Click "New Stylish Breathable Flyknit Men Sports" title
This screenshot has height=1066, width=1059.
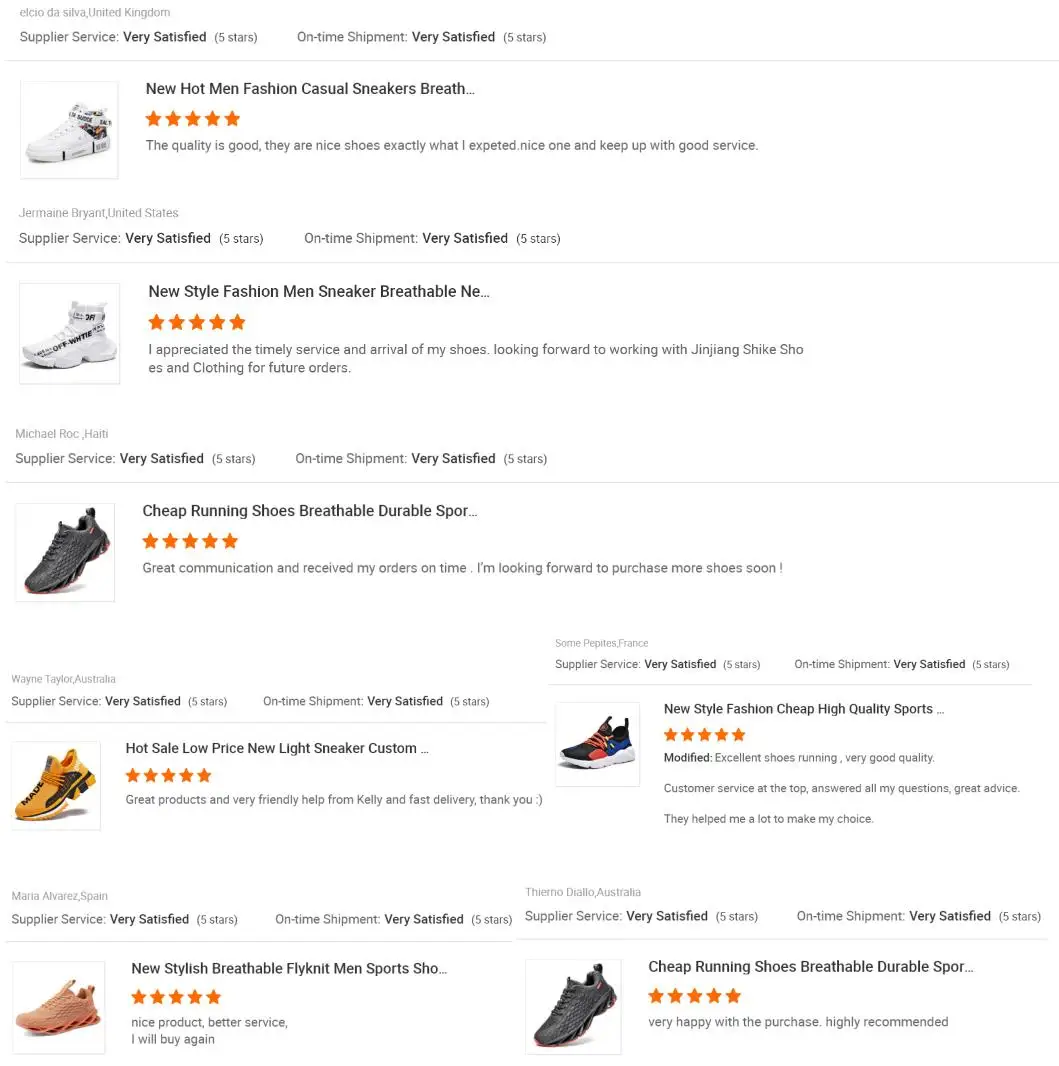(x=289, y=969)
